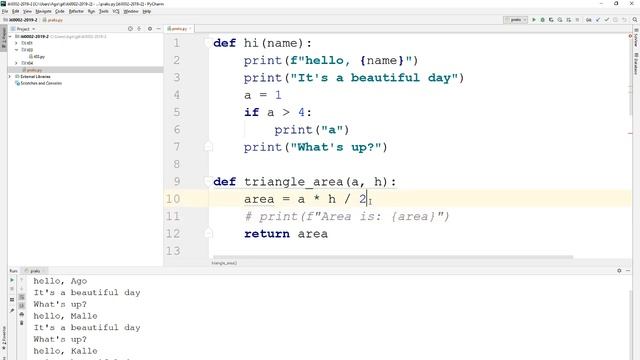The image size is (640, 360).
Task: Toggle soft-wrap in Run console
Action: [x=22, y=297]
